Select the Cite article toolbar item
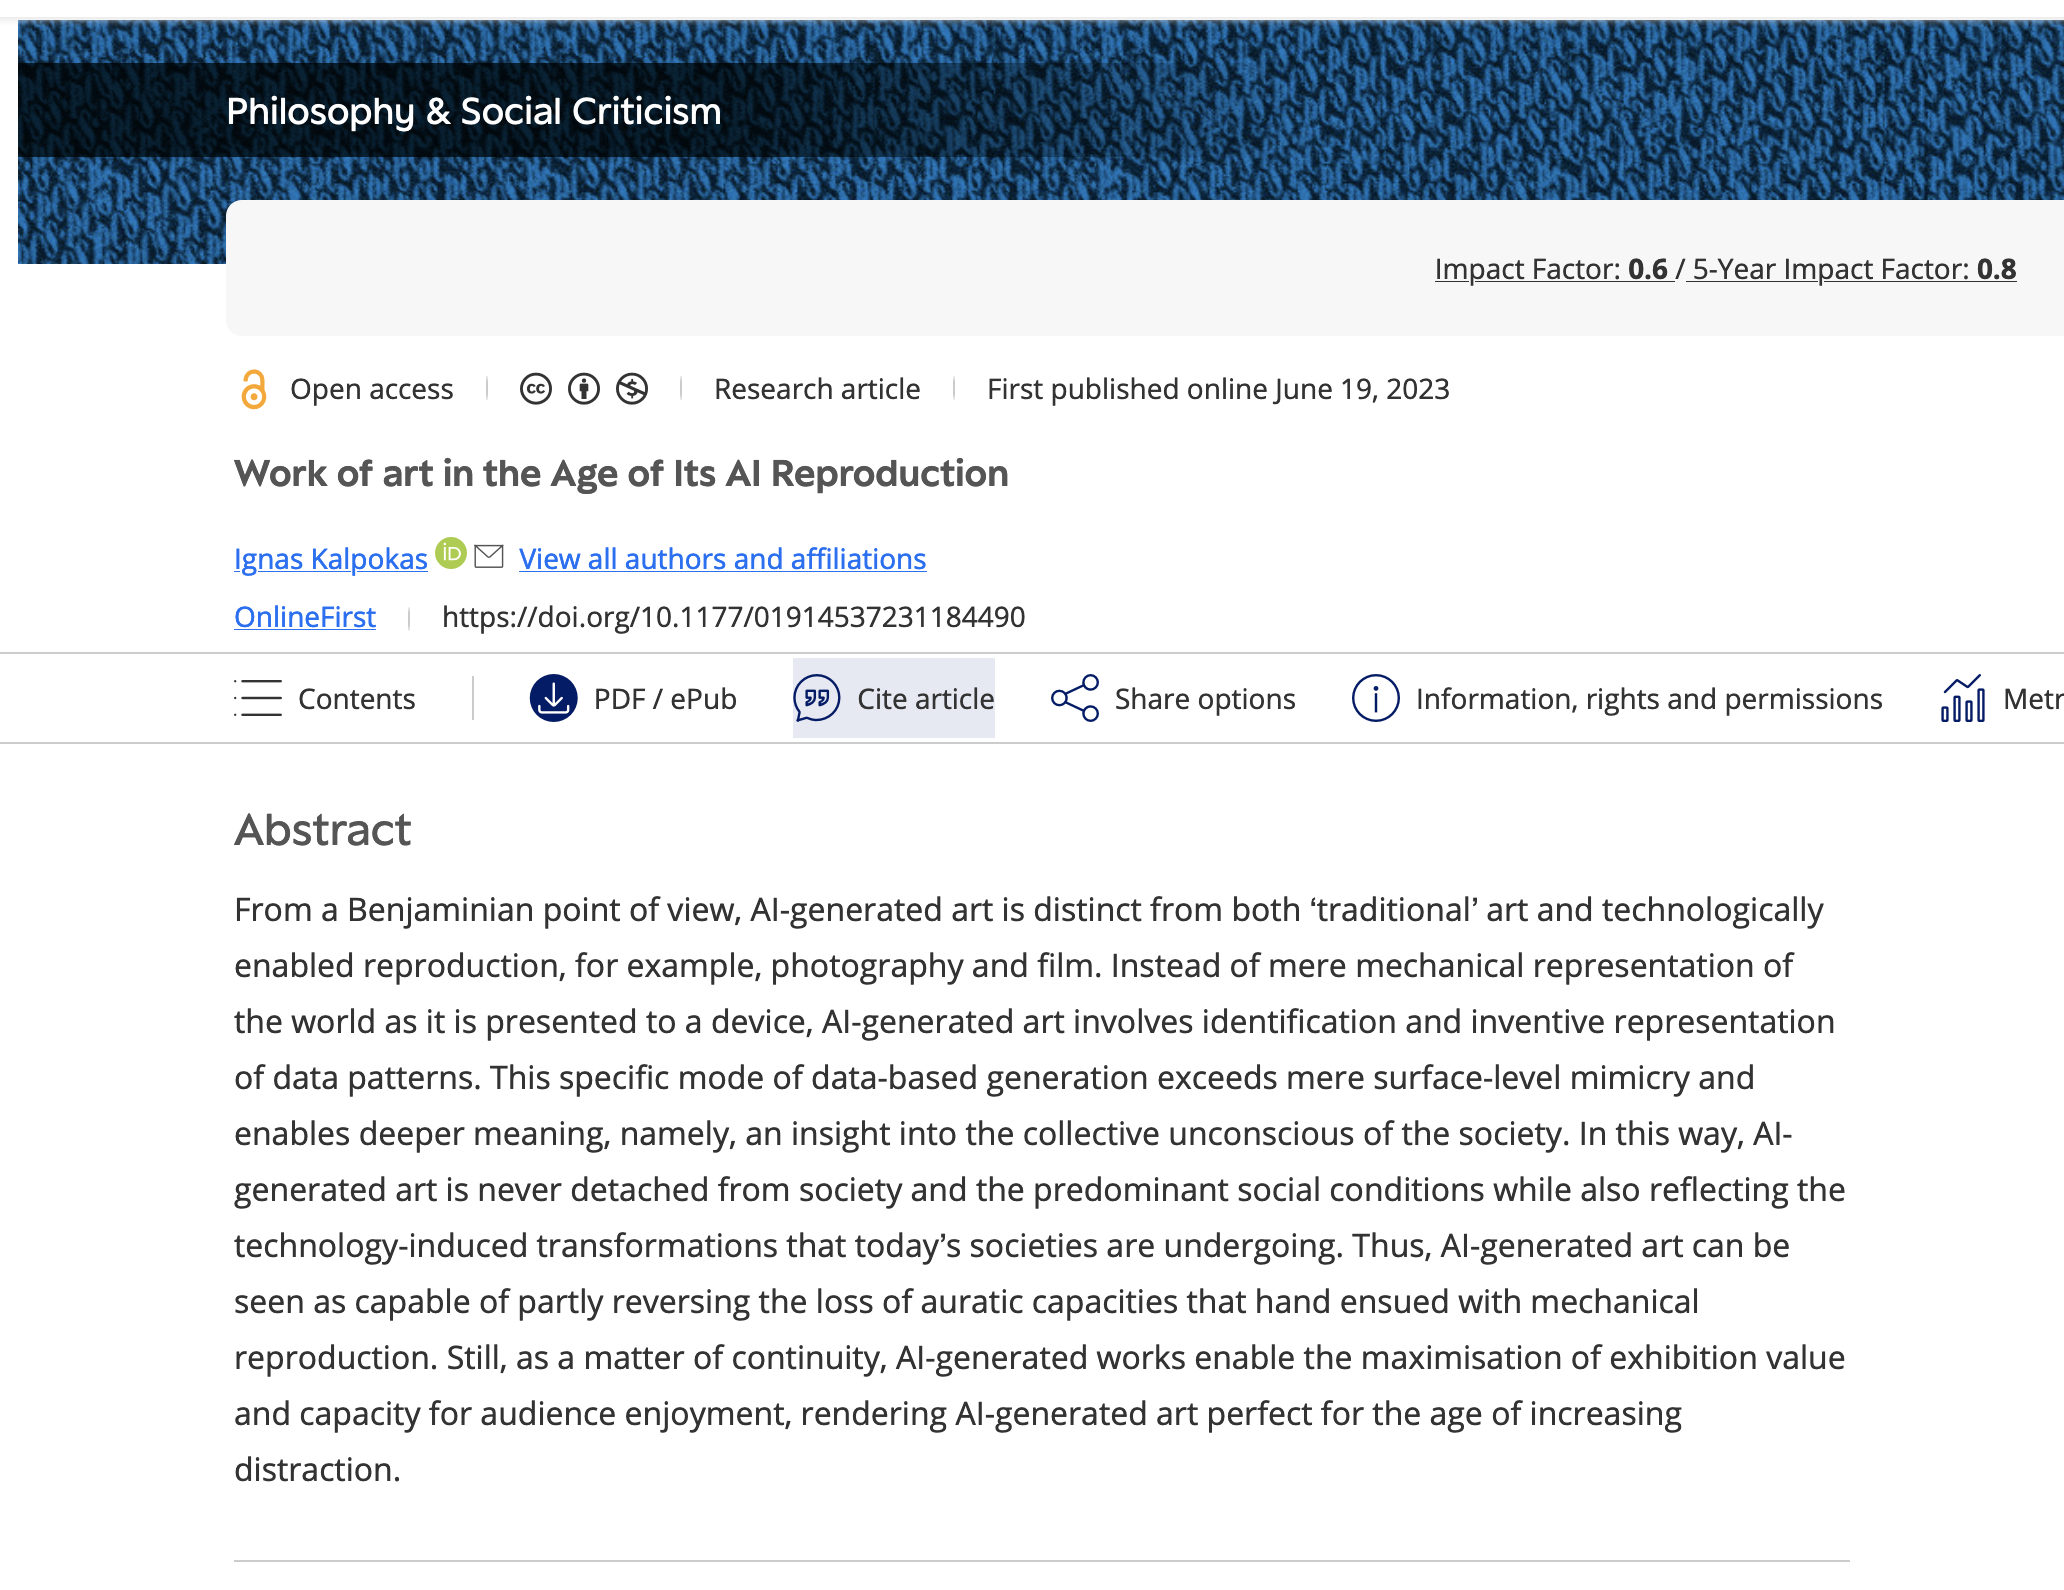The height and width of the screenshot is (1590, 2064). point(925,699)
